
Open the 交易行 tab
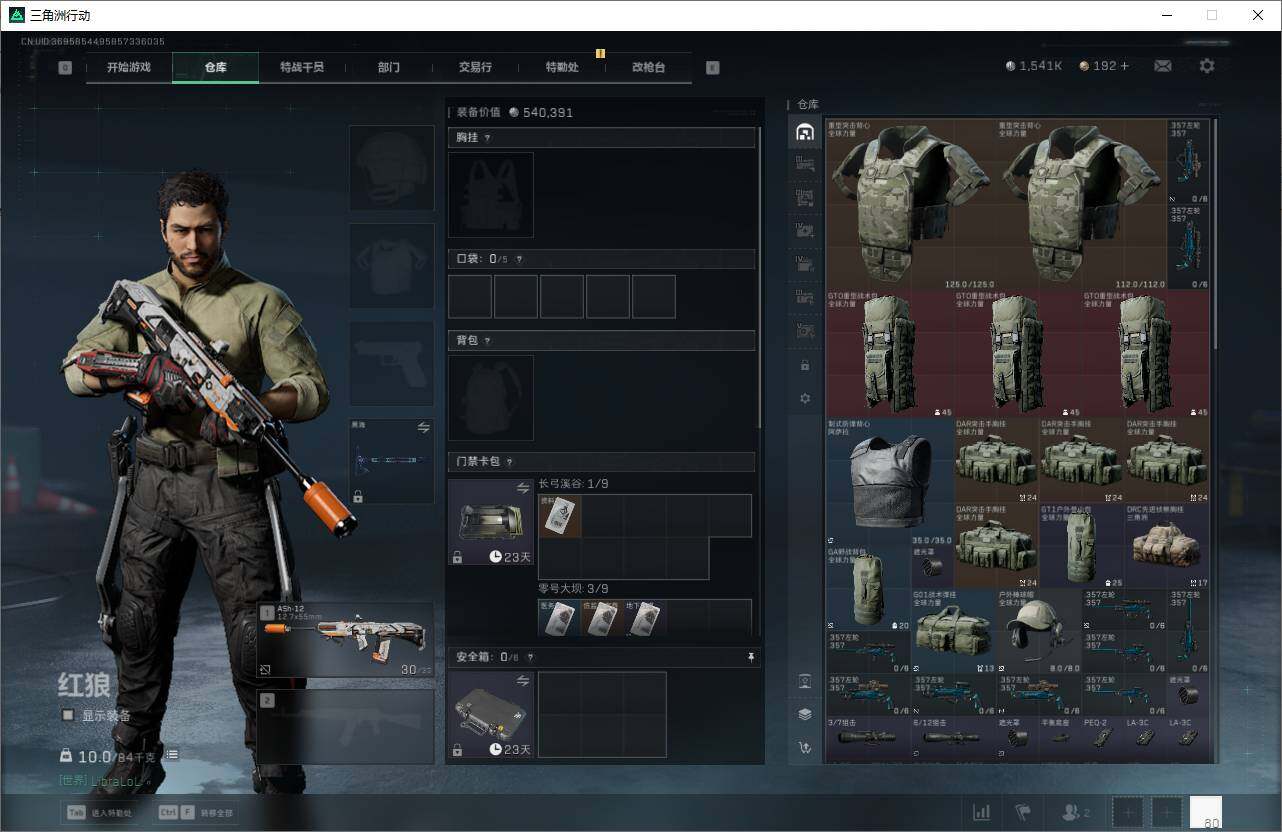[x=475, y=67]
